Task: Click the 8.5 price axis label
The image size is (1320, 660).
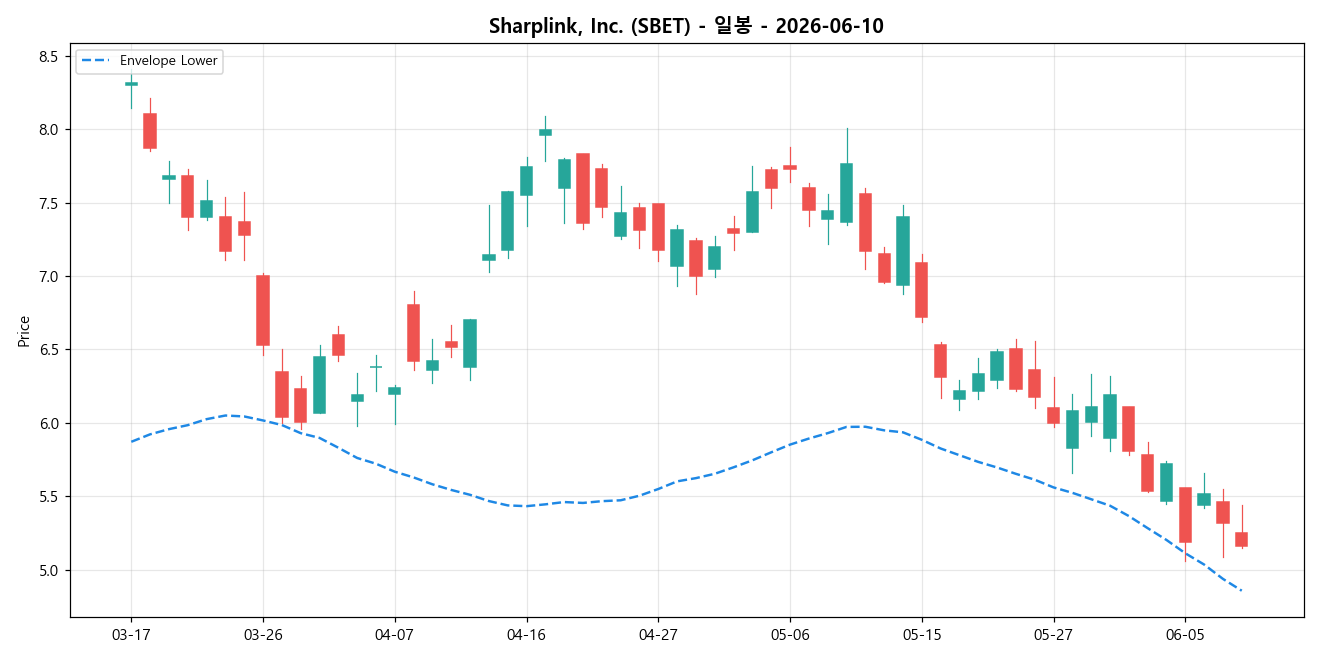Action: coord(50,57)
